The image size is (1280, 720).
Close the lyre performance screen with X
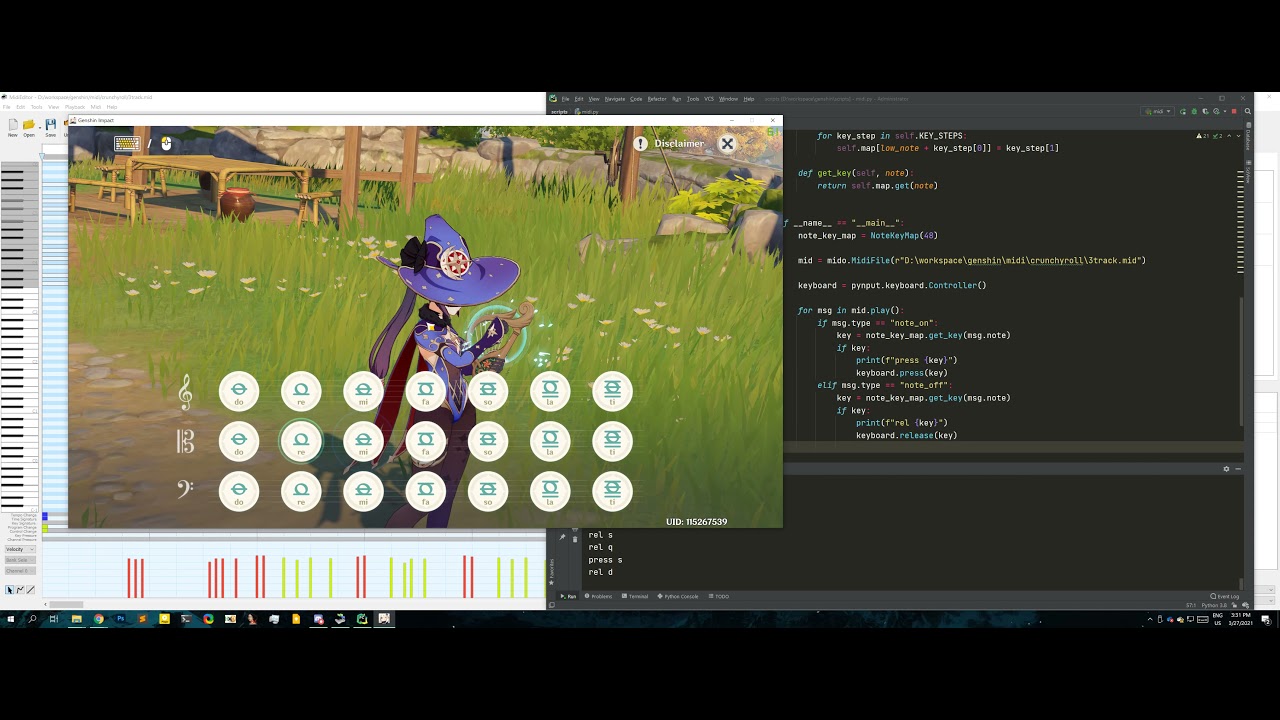pos(727,144)
